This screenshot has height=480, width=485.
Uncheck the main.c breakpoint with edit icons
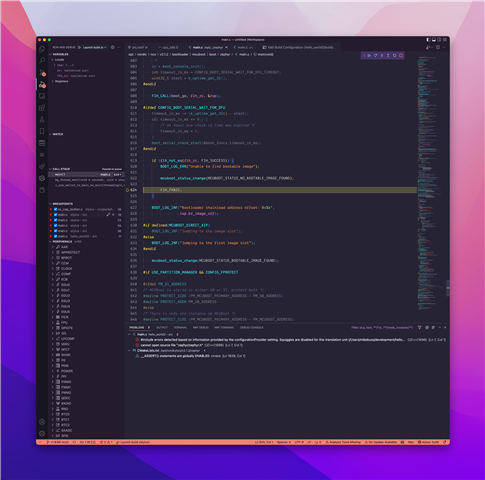coord(56,215)
